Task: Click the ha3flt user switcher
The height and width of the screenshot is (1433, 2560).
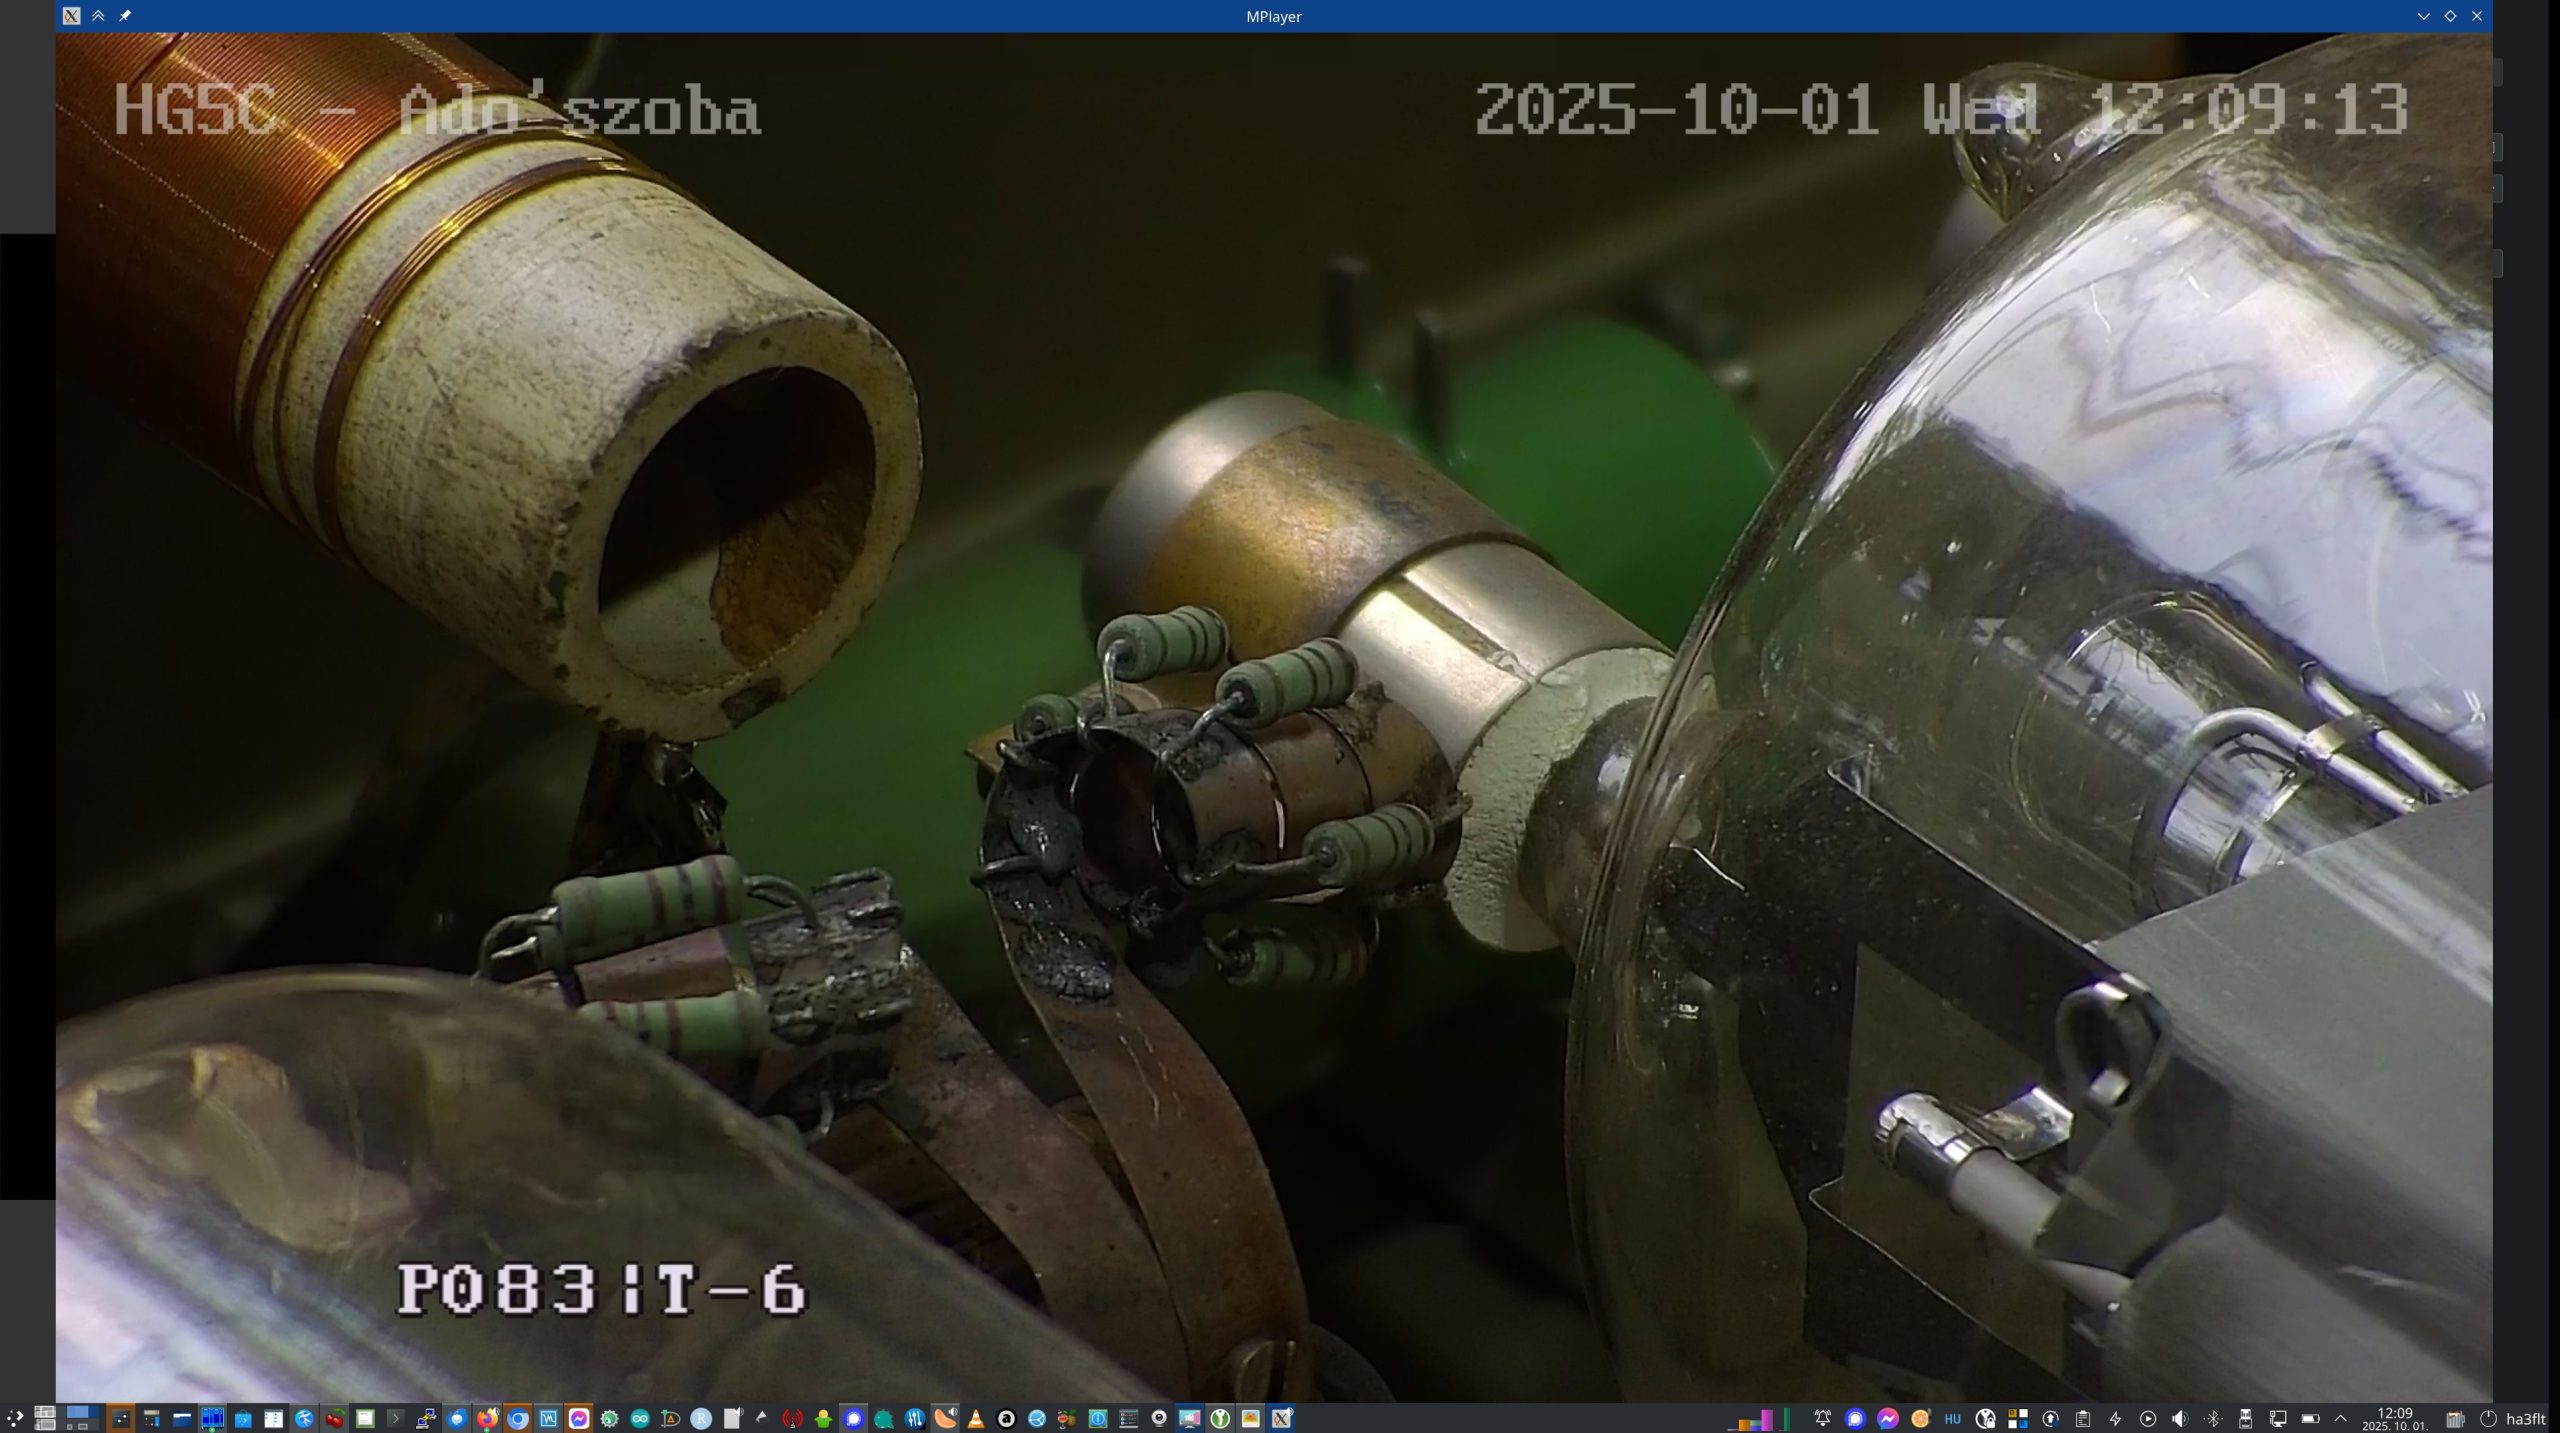Action: 2526,1418
